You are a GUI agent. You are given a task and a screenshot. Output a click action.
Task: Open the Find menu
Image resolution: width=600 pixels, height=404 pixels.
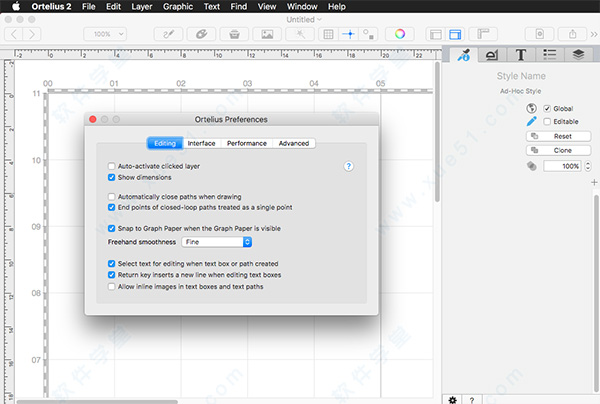coord(238,7)
